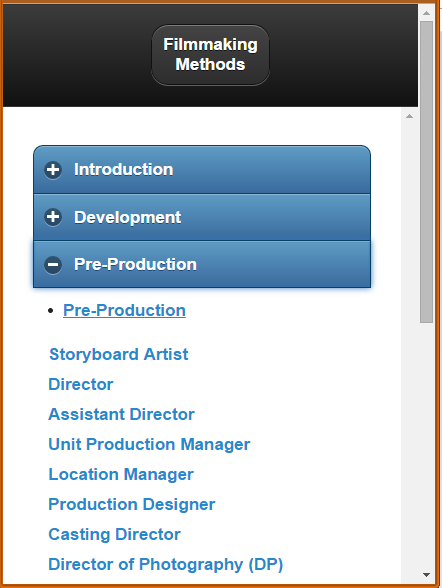Open the Storyboard Artist entry
The image size is (442, 588).
(118, 354)
